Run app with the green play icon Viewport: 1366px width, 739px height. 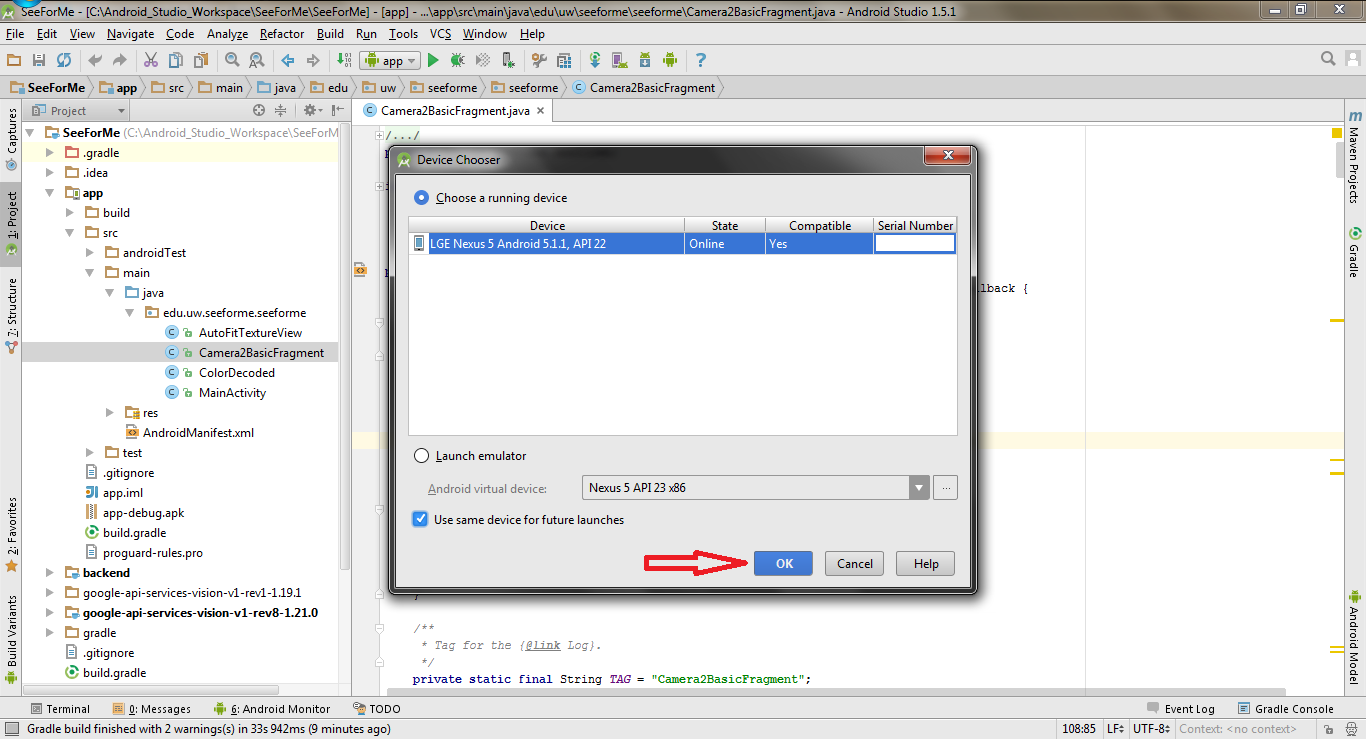(x=433, y=60)
